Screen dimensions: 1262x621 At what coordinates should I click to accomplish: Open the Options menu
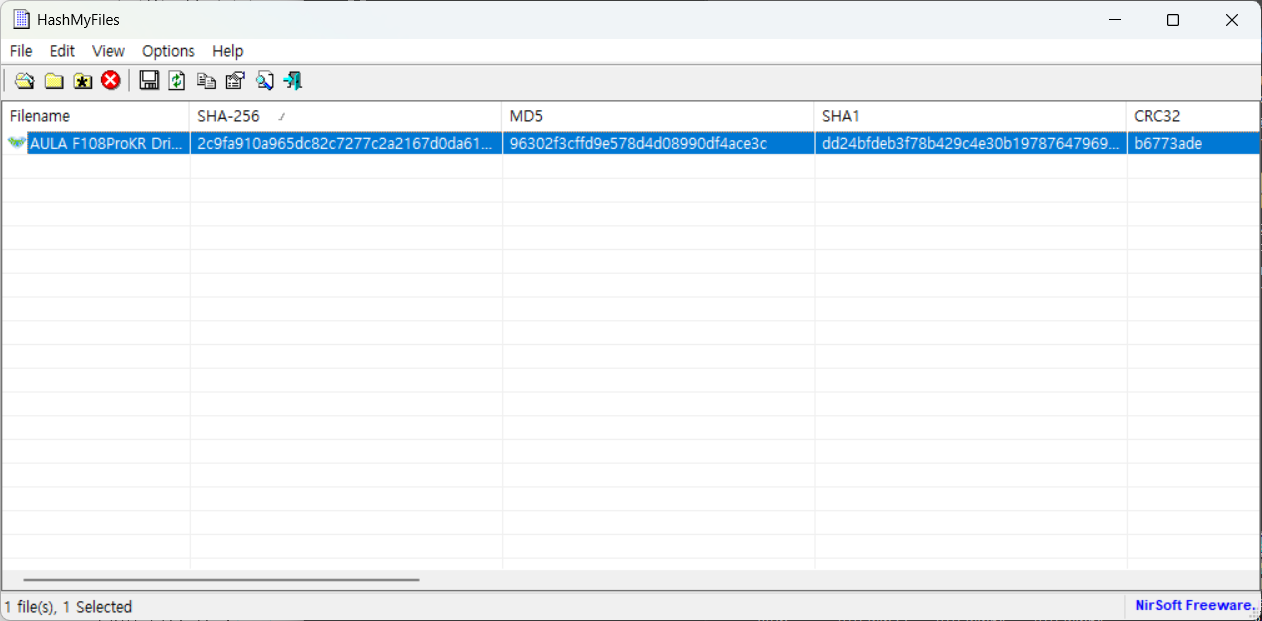pyautogui.click(x=167, y=51)
